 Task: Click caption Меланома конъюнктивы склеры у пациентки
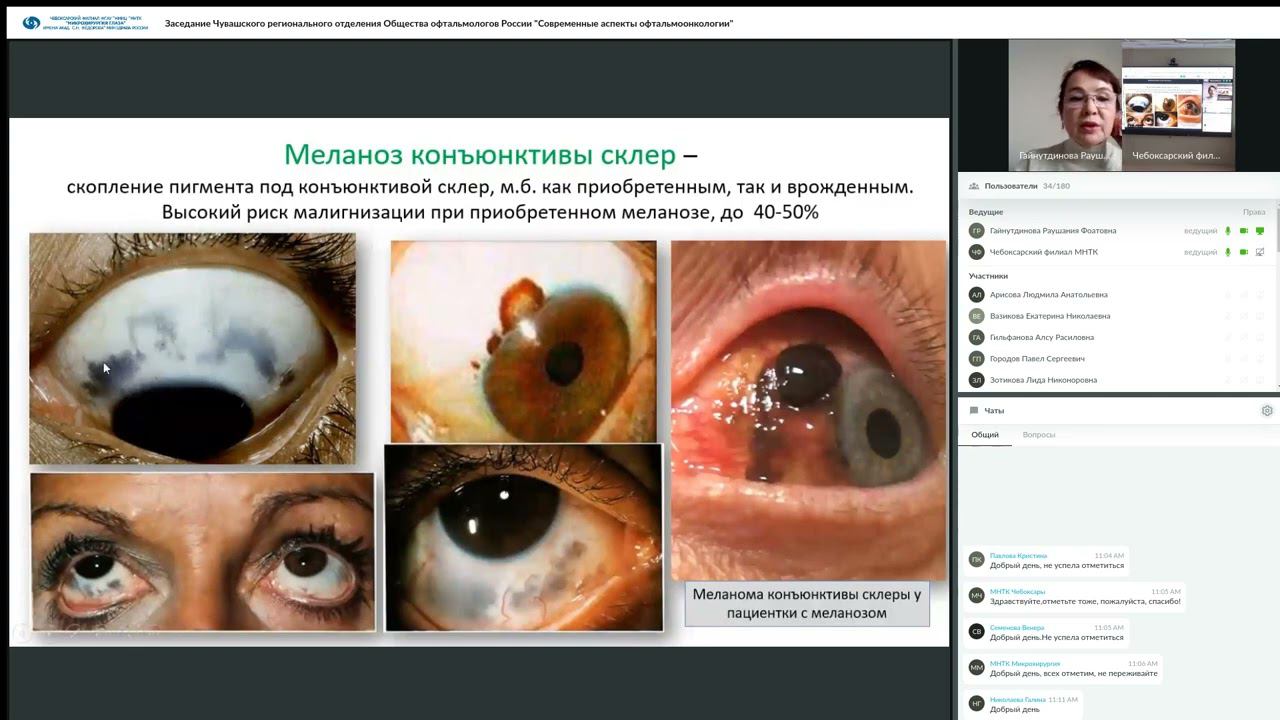tap(807, 604)
